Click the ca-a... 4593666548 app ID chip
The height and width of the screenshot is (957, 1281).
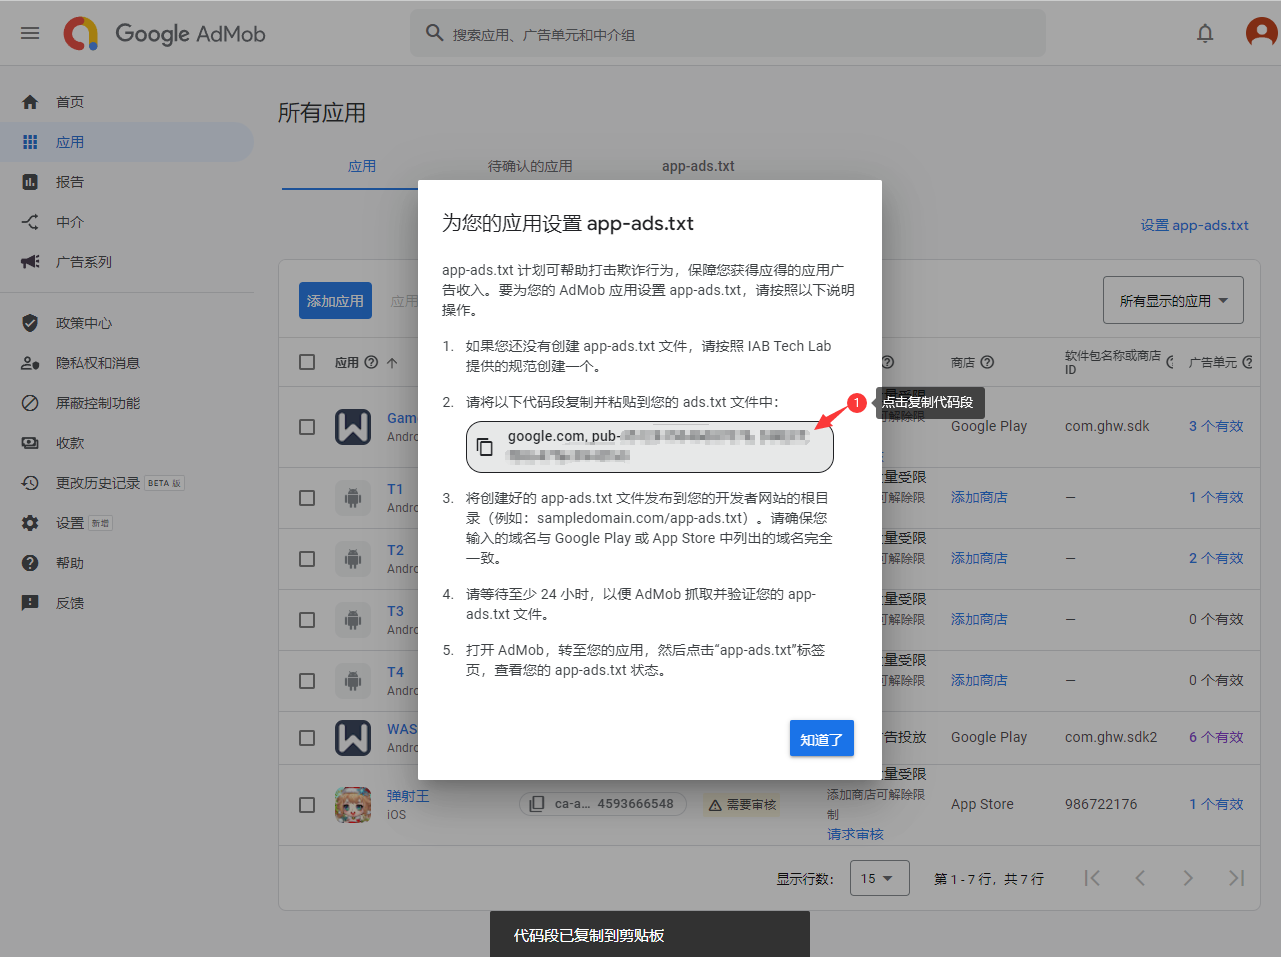tap(603, 804)
